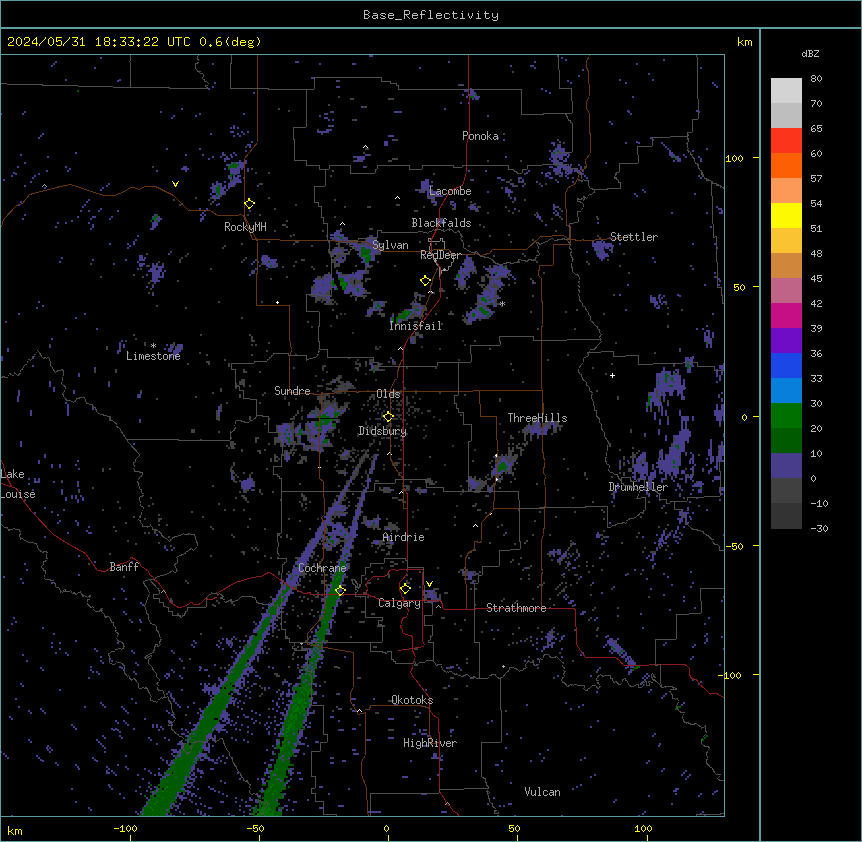Viewport: 862px width, 842px height.
Task: Select the yellow diamond marker below Cochrane
Action: coord(340,590)
